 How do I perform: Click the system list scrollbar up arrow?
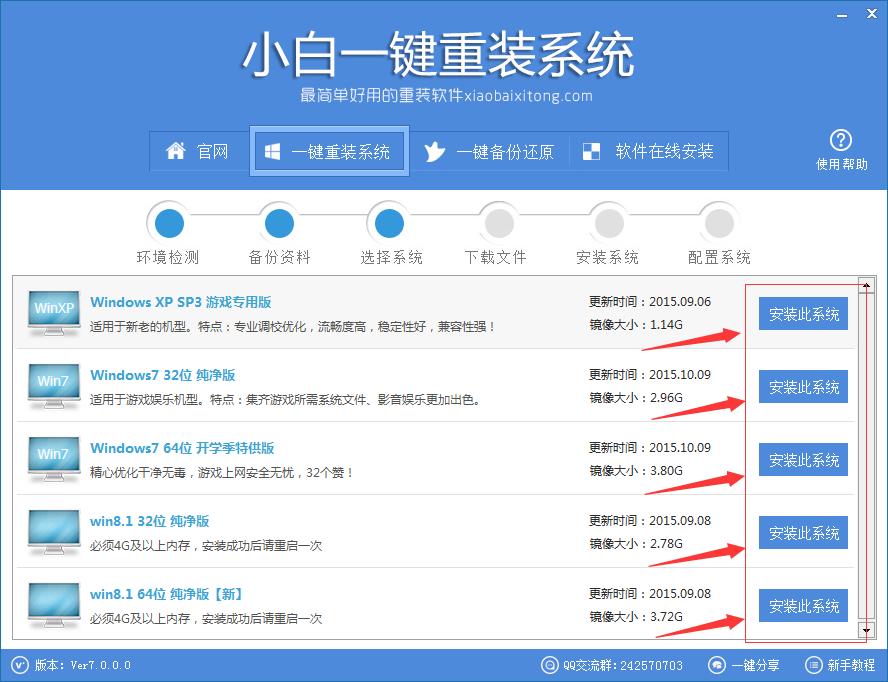pos(866,284)
